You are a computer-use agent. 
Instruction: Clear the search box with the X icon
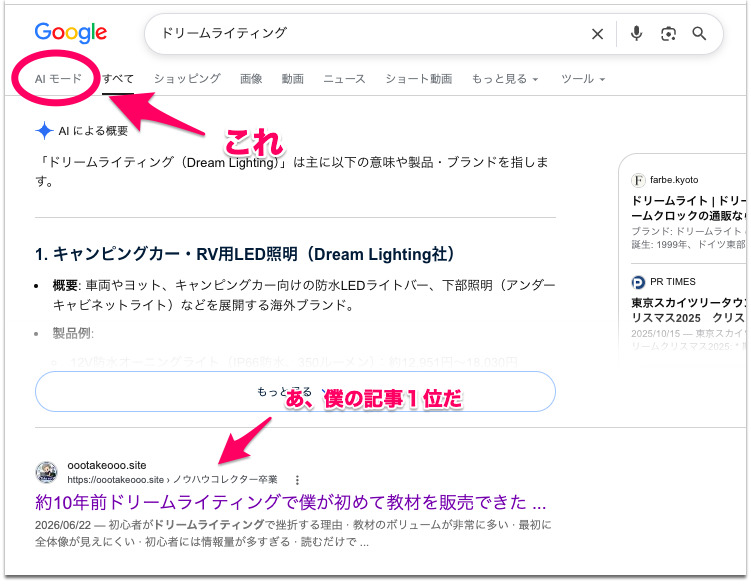click(597, 34)
